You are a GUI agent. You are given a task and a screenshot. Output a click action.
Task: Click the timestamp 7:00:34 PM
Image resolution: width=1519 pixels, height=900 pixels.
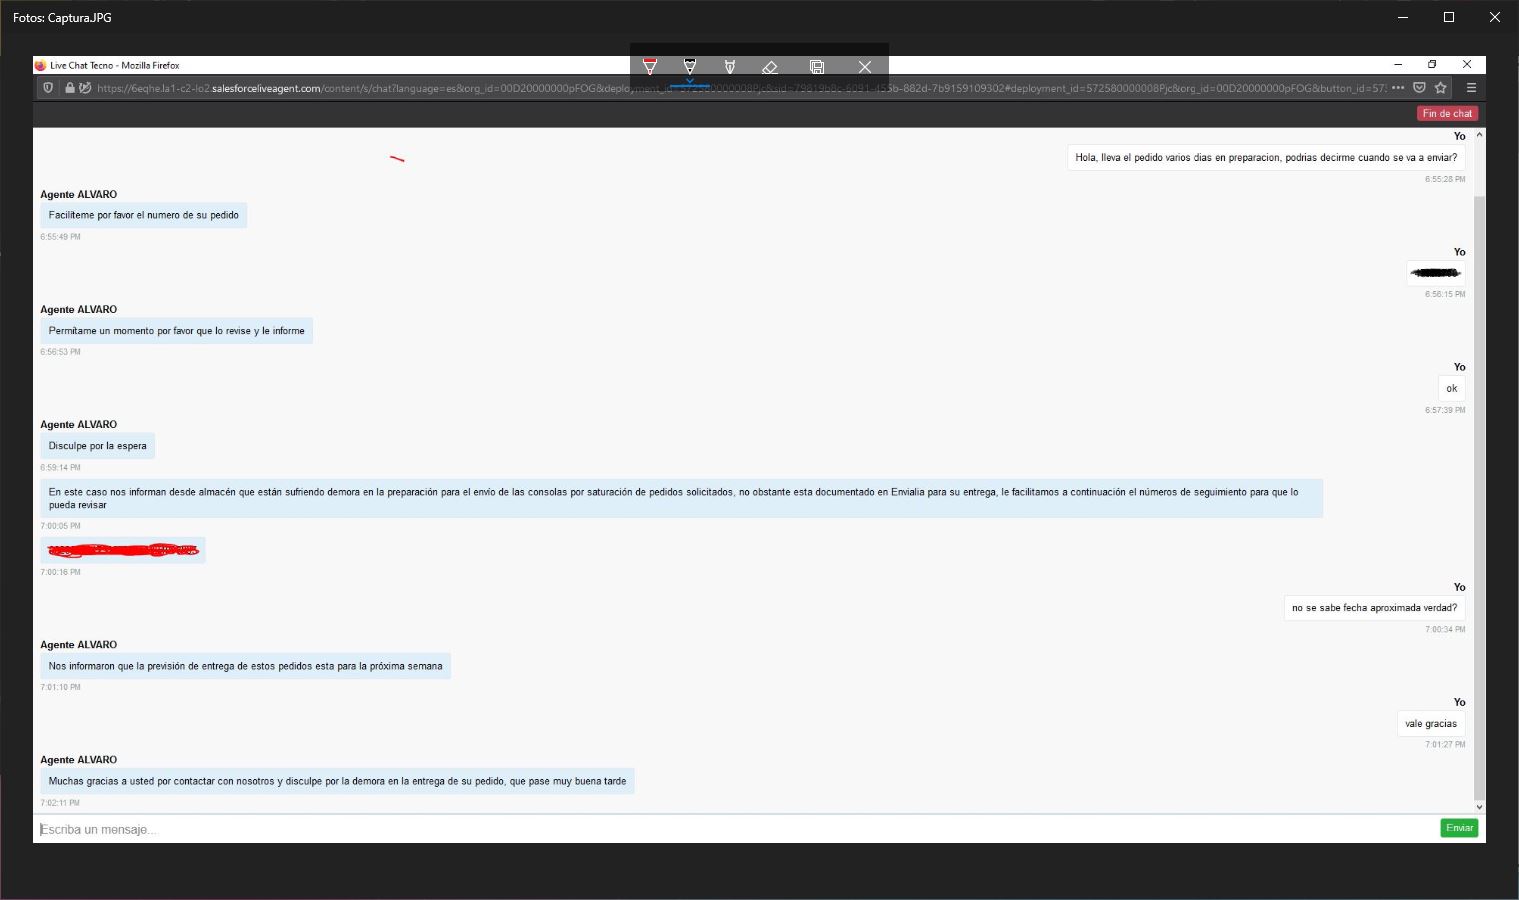click(x=1445, y=629)
